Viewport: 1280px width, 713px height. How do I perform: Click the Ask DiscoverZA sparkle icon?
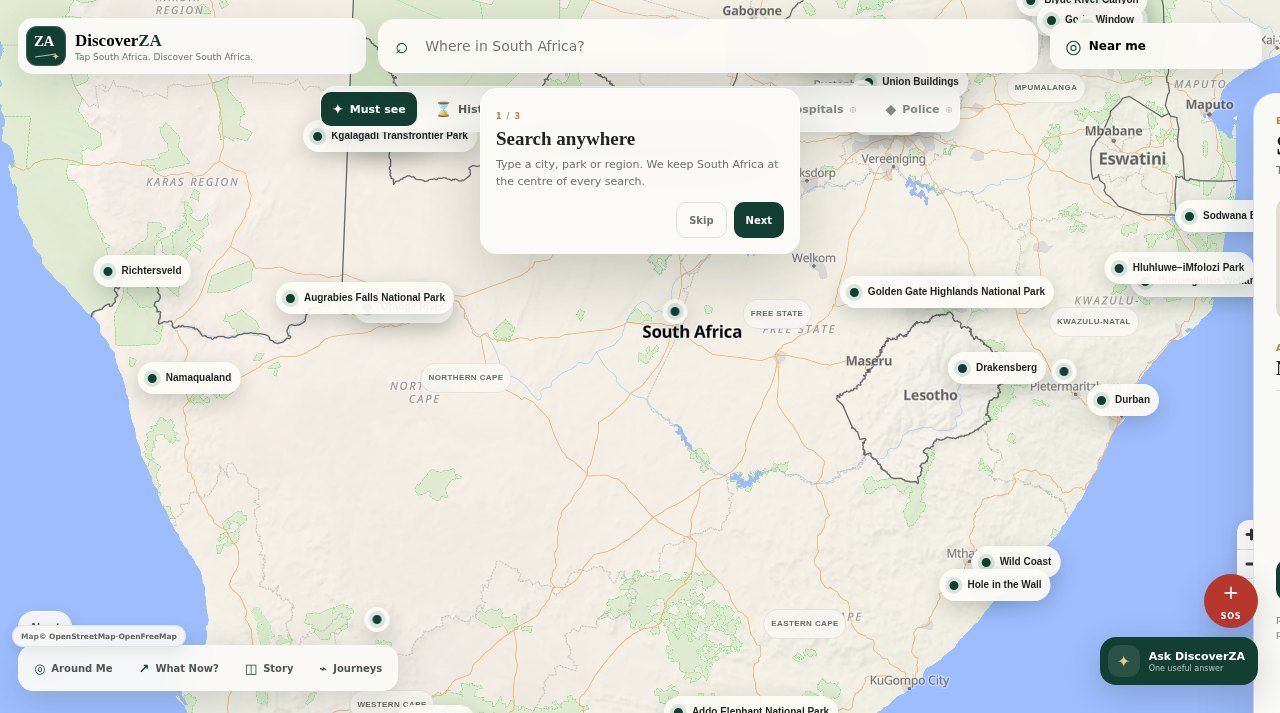[1123, 661]
